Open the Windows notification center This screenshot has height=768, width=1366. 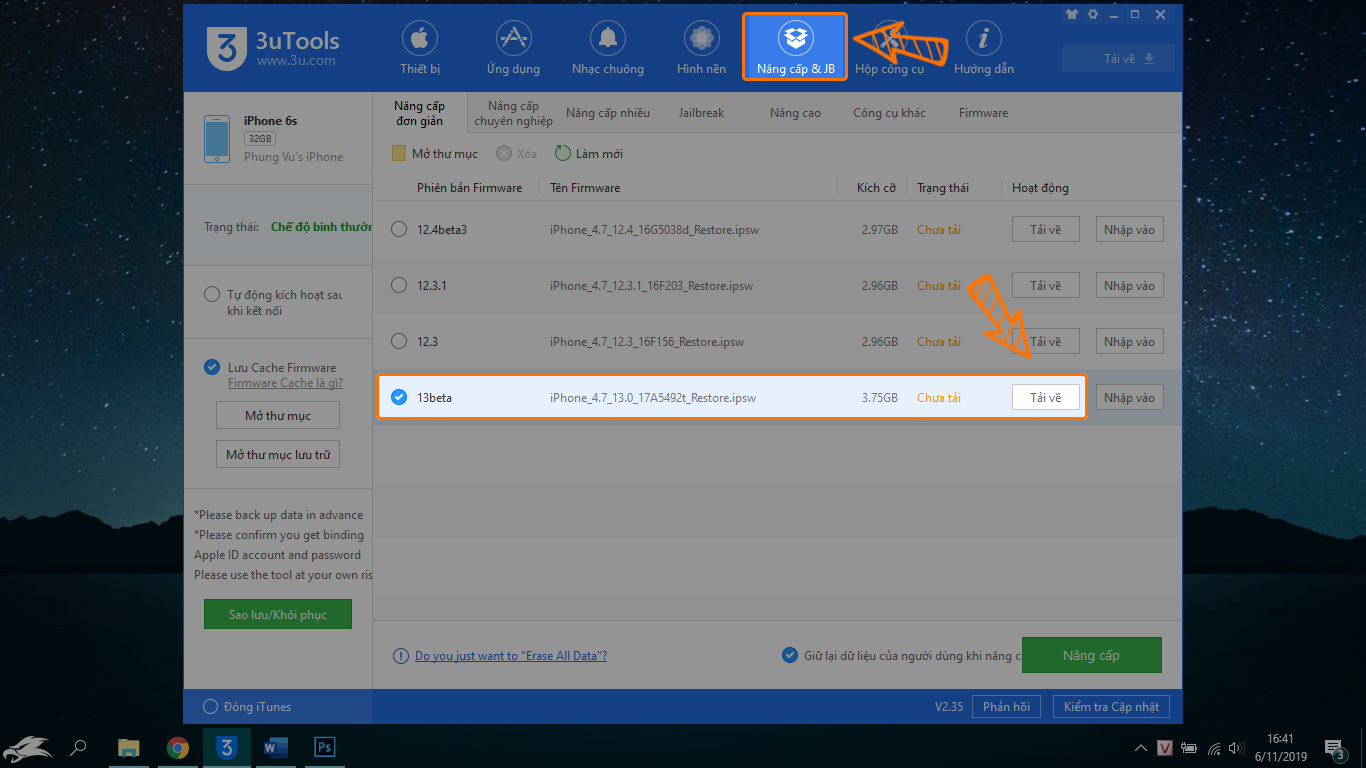(1334, 747)
